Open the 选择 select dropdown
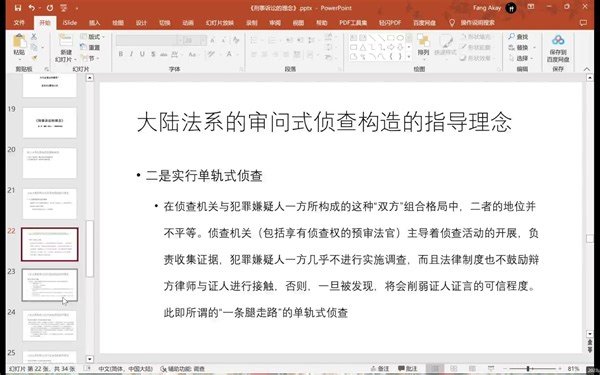Screen dimensions: 600x375 521,58
